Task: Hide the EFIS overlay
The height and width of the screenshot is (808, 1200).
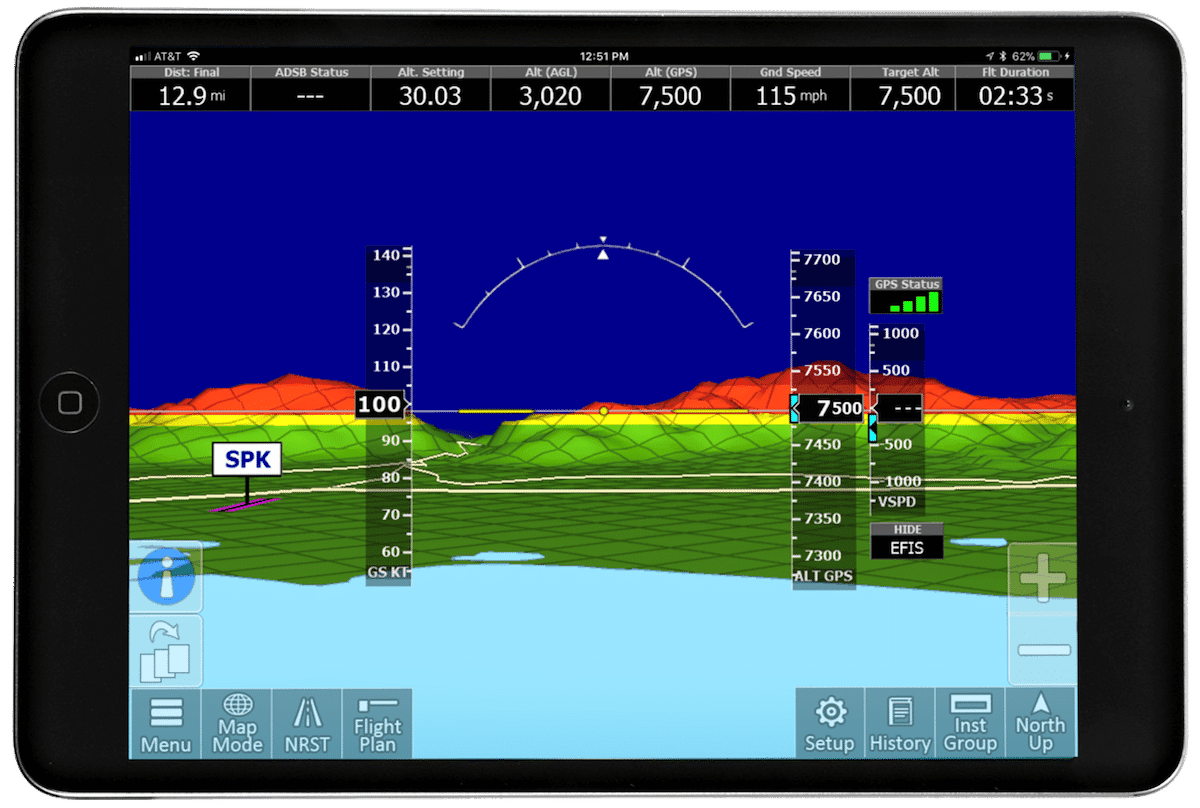Action: pyautogui.click(x=907, y=541)
